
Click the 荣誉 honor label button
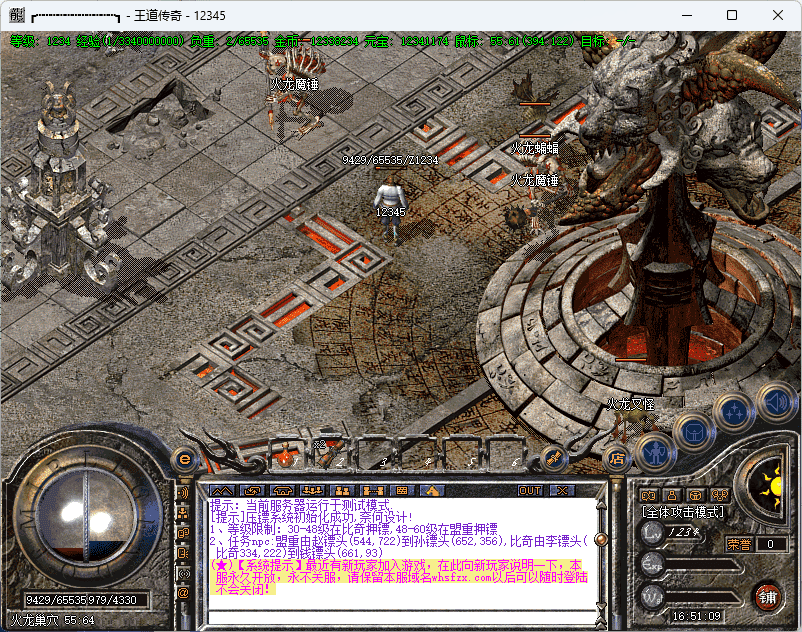point(740,545)
